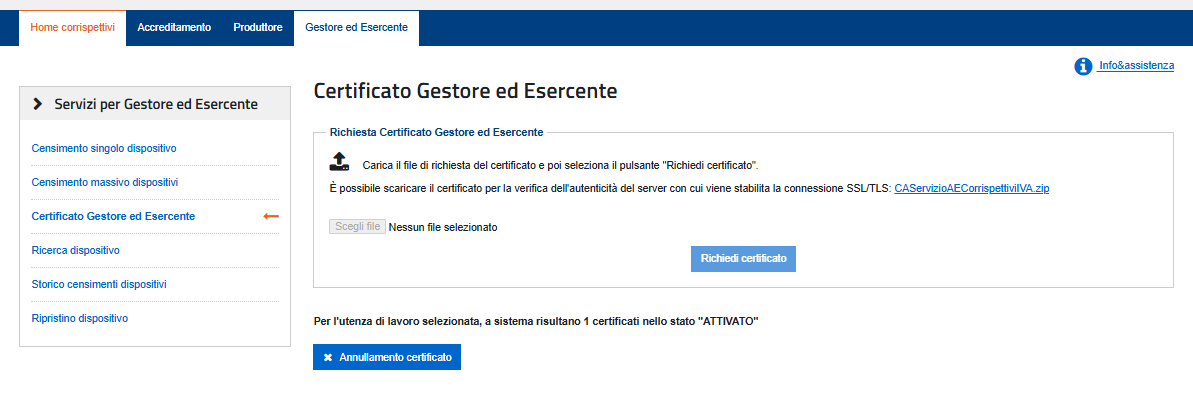Image resolution: width=1193 pixels, height=396 pixels.
Task: Click the upload file icon
Action: [x=339, y=161]
